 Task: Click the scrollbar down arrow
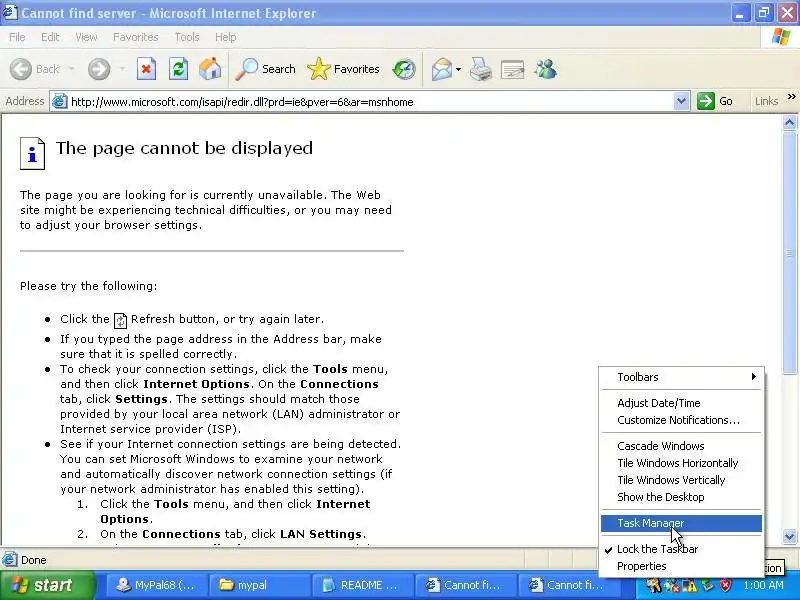789,537
